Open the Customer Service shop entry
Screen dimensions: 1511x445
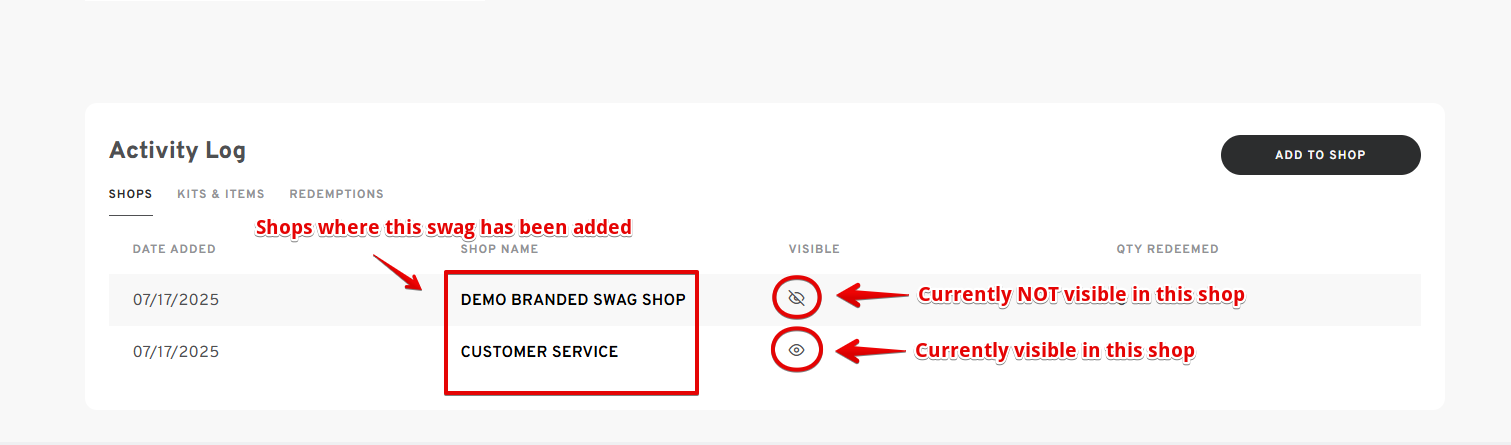coord(539,351)
